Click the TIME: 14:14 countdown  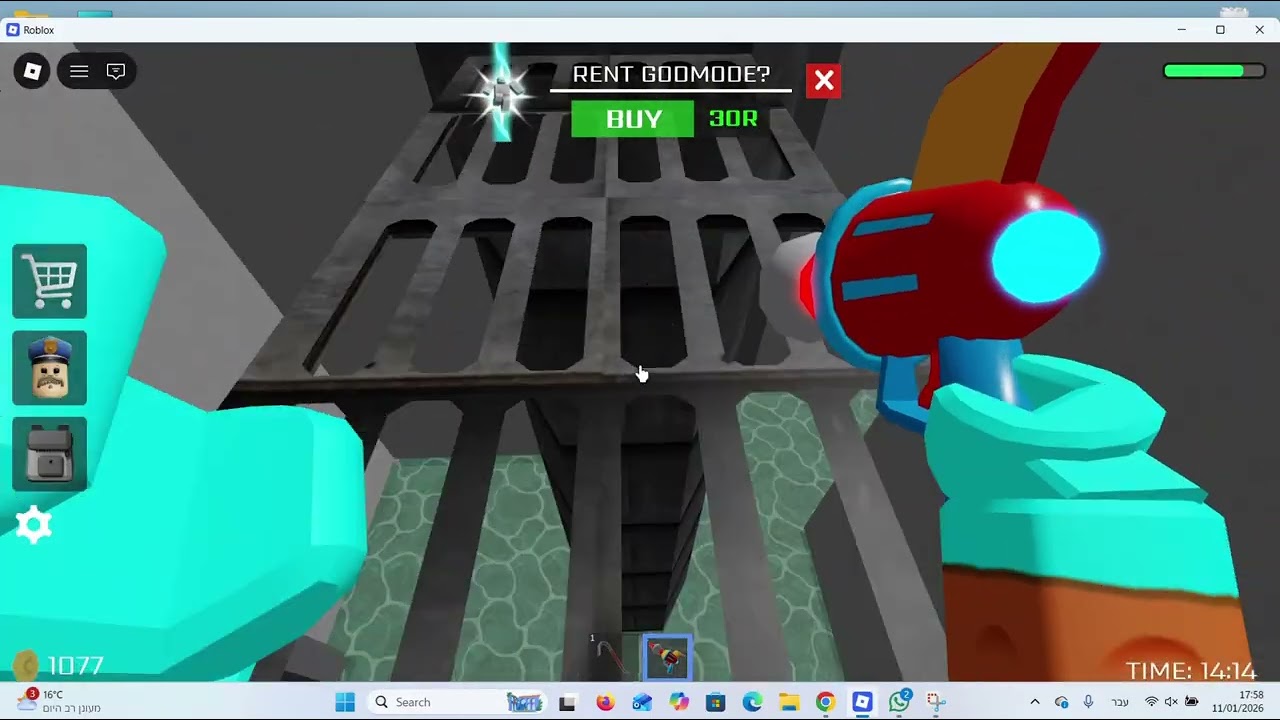click(x=1190, y=670)
